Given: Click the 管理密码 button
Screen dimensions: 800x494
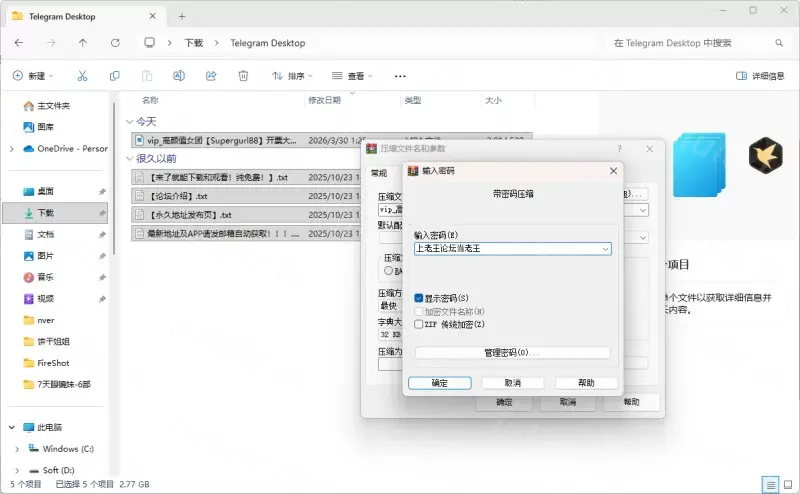Looking at the screenshot, I should tap(512, 353).
